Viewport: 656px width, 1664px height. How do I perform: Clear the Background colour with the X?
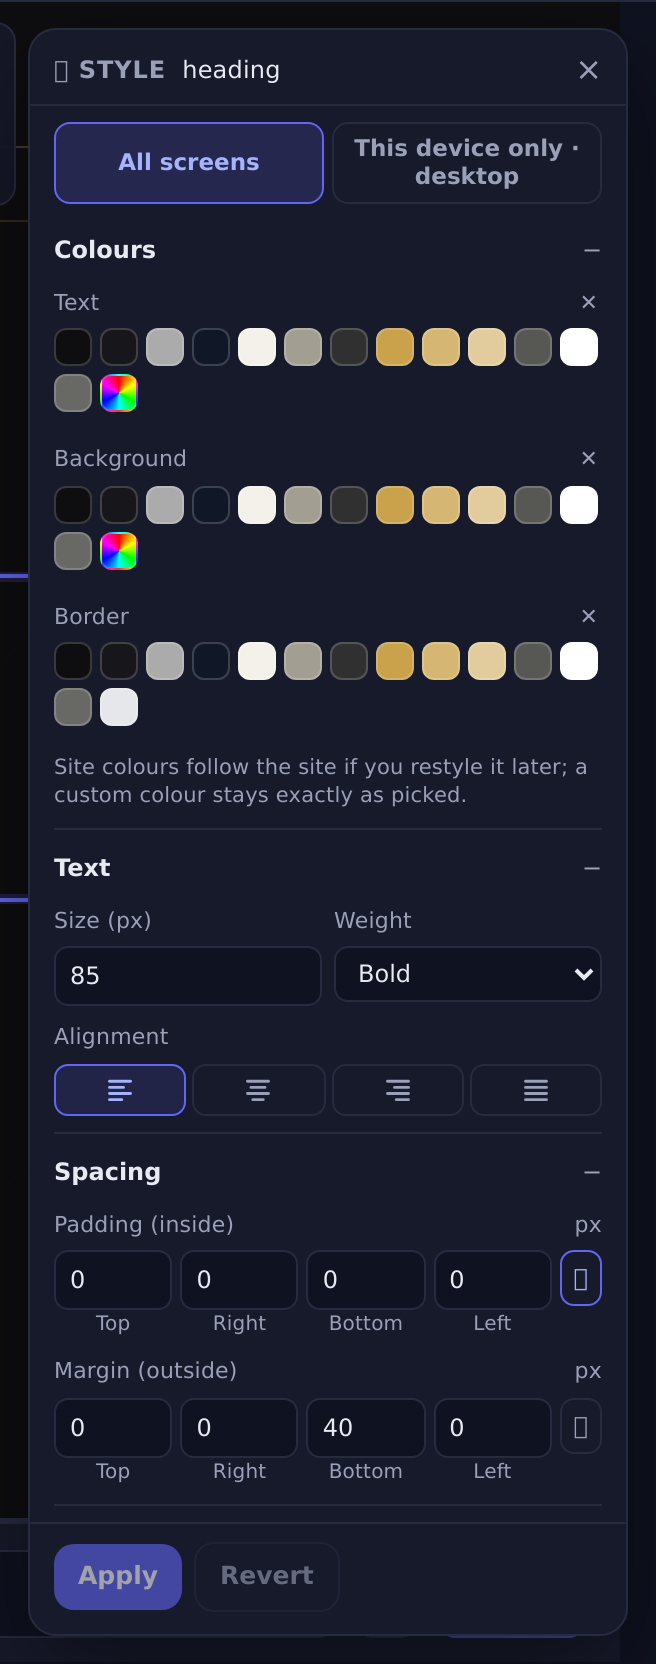pos(589,458)
